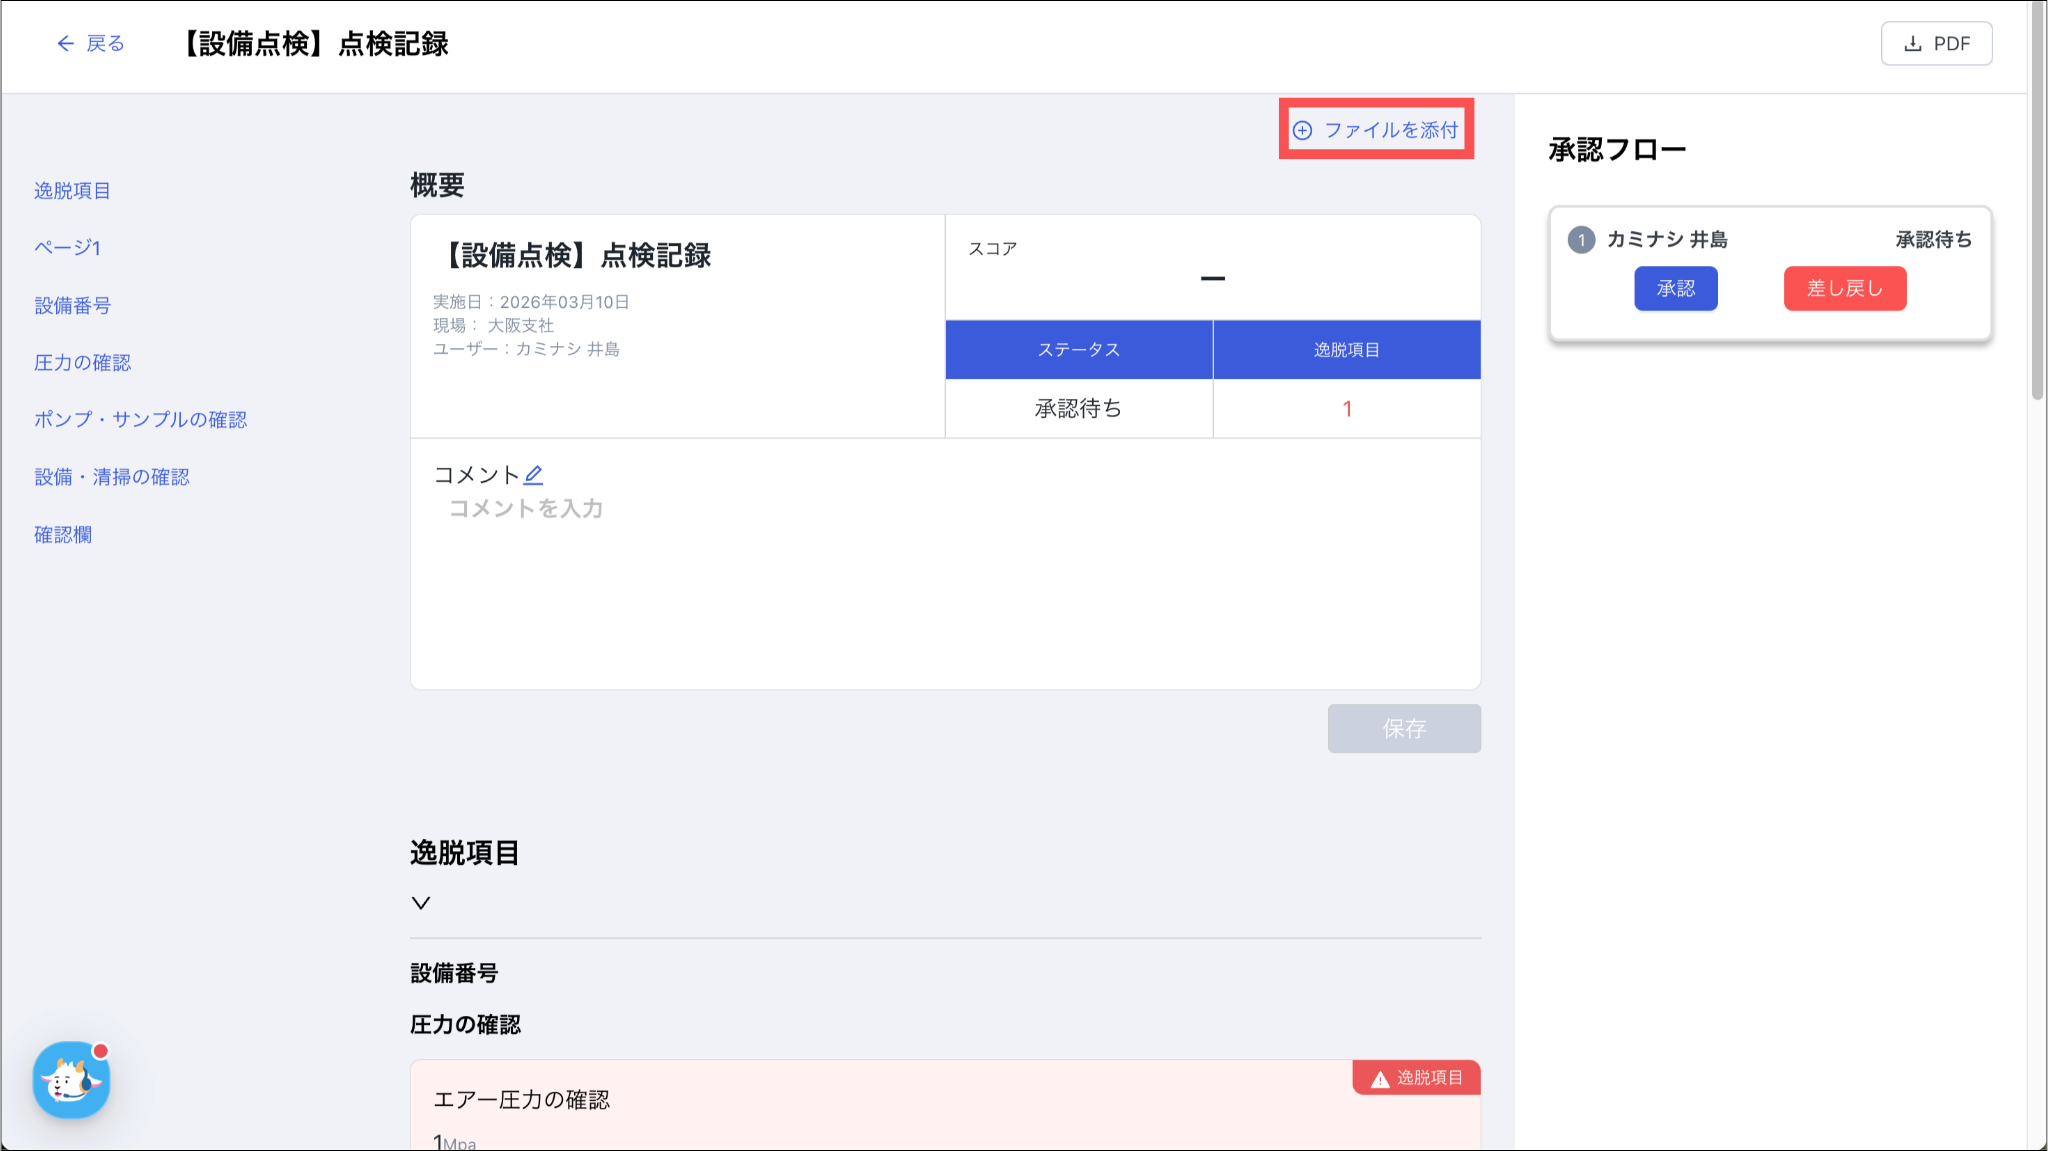Collapse the 逸脱項目 section chevron
This screenshot has height=1151, width=2048.
[x=421, y=903]
